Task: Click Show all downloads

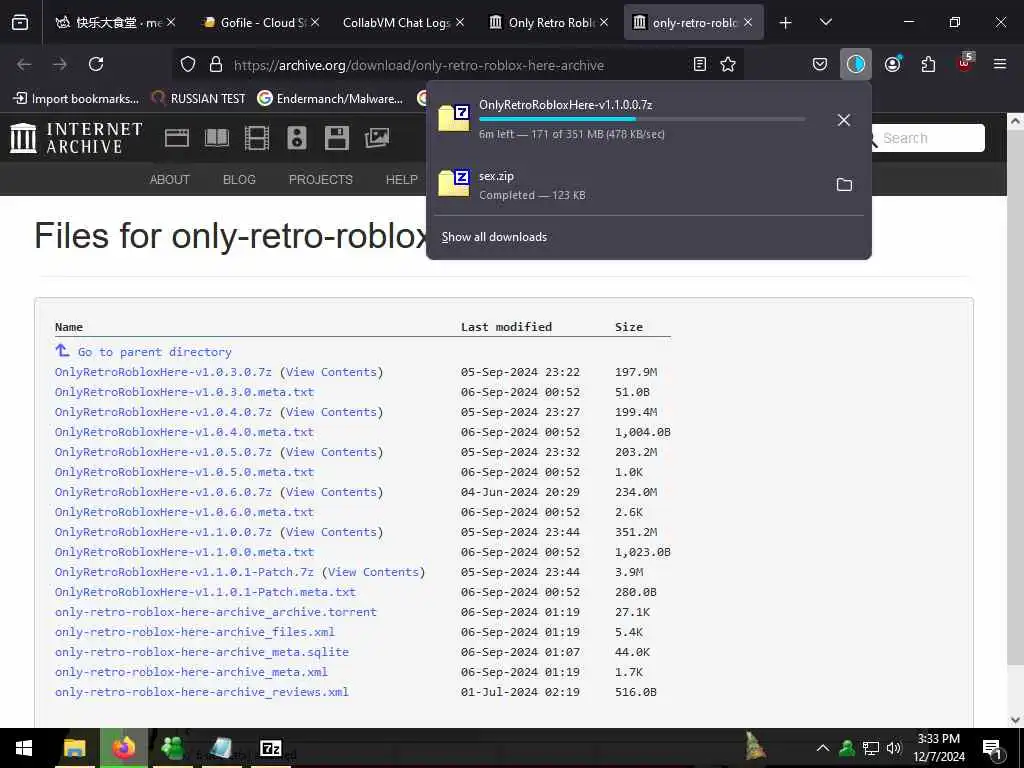Action: pyautogui.click(x=494, y=237)
